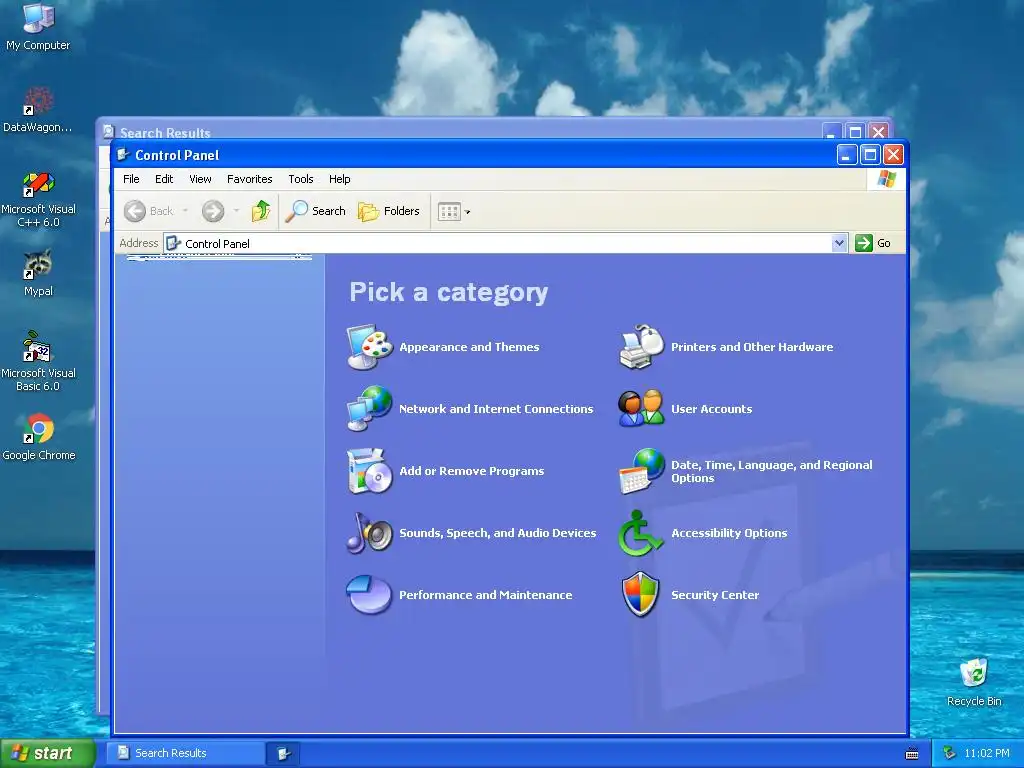Click the Accessibility Options link

729,533
